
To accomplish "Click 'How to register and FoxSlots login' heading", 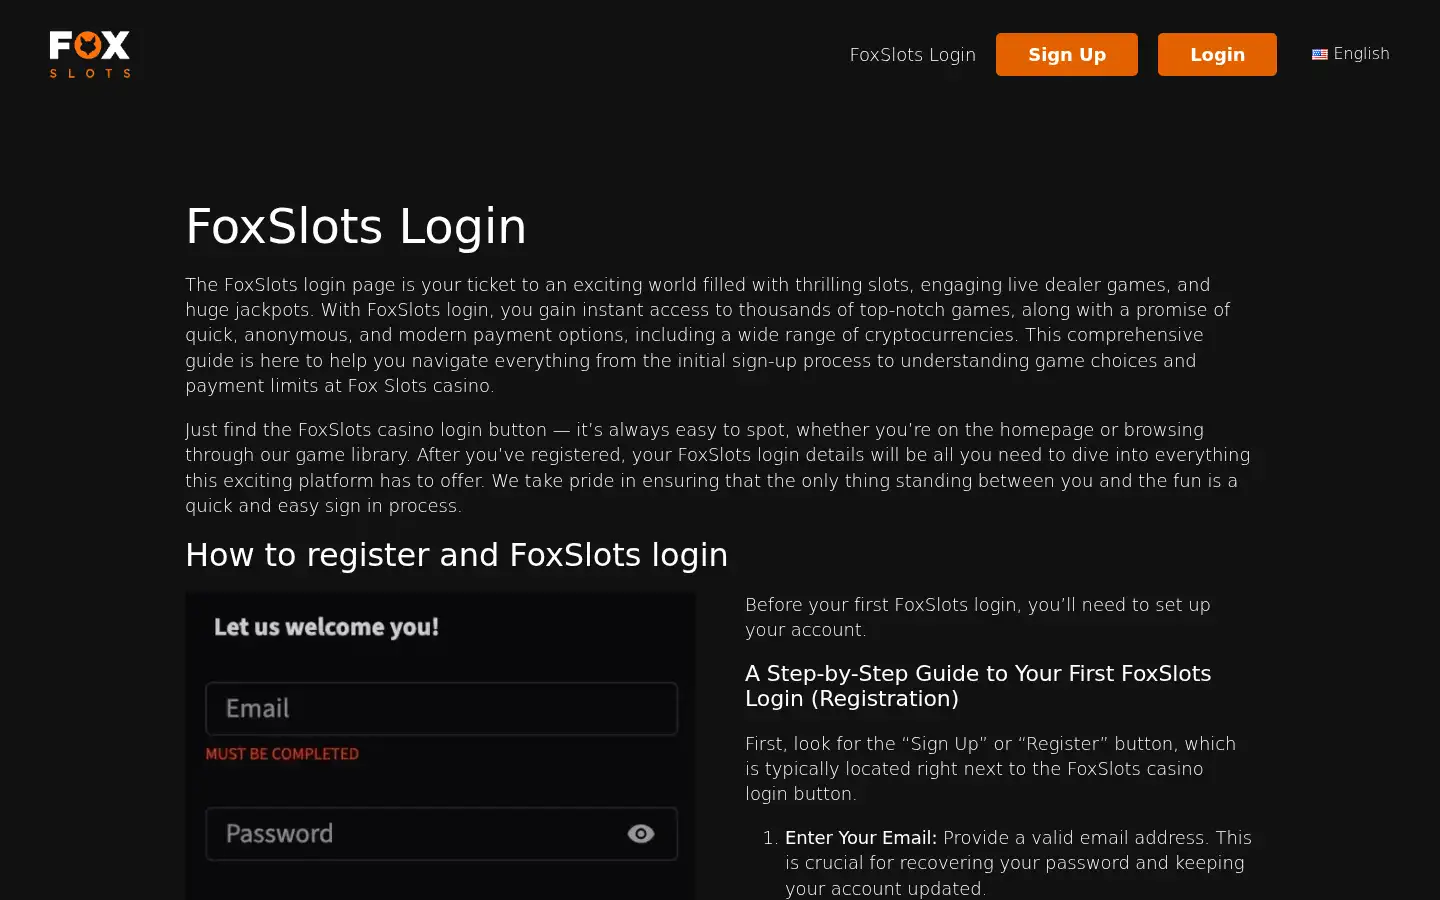I will click(x=456, y=555).
